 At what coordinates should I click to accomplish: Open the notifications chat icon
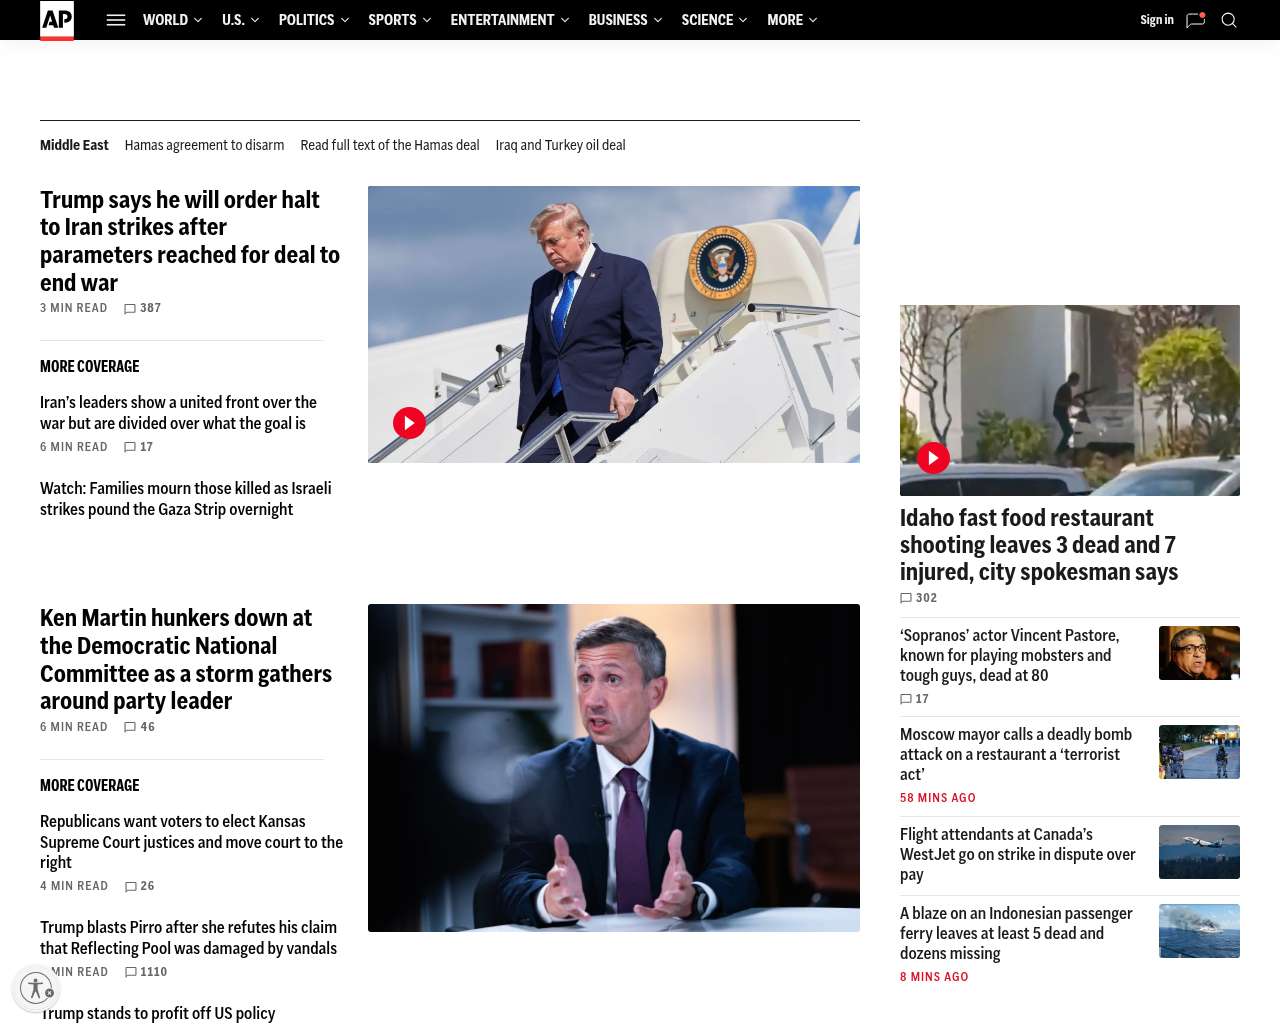pyautogui.click(x=1195, y=20)
